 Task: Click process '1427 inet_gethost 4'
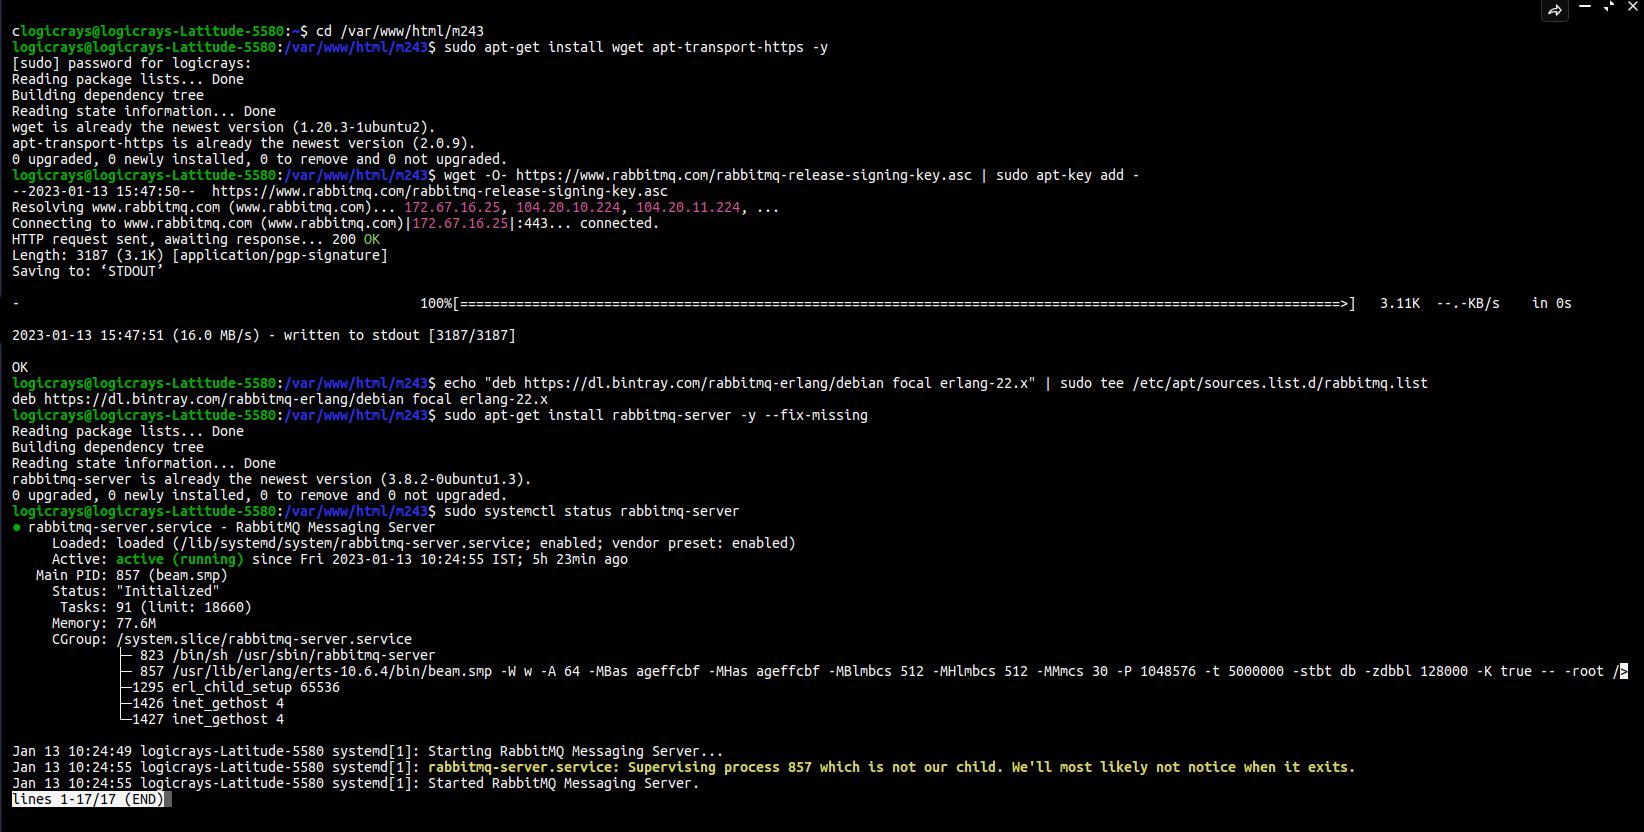point(208,719)
